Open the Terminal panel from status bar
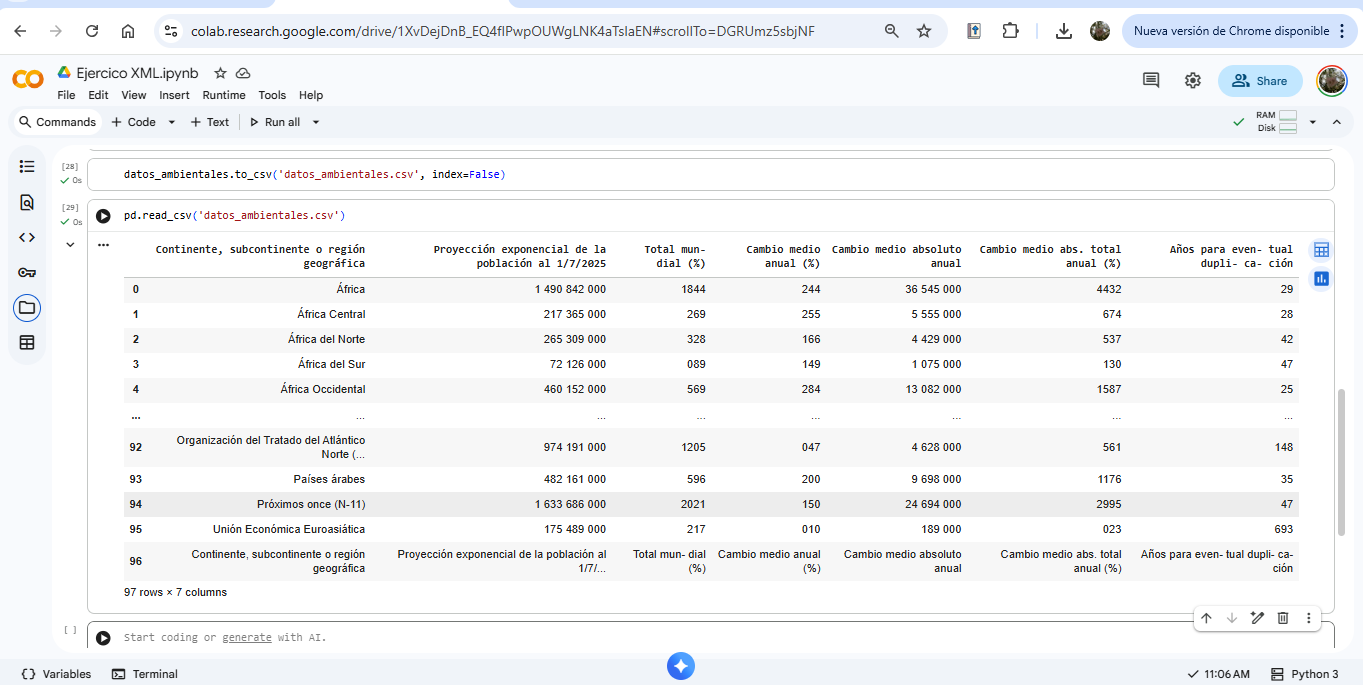 (145, 674)
